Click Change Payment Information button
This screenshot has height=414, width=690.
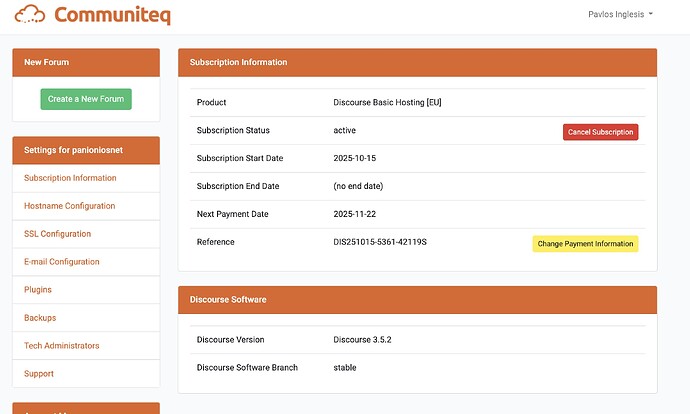585,244
